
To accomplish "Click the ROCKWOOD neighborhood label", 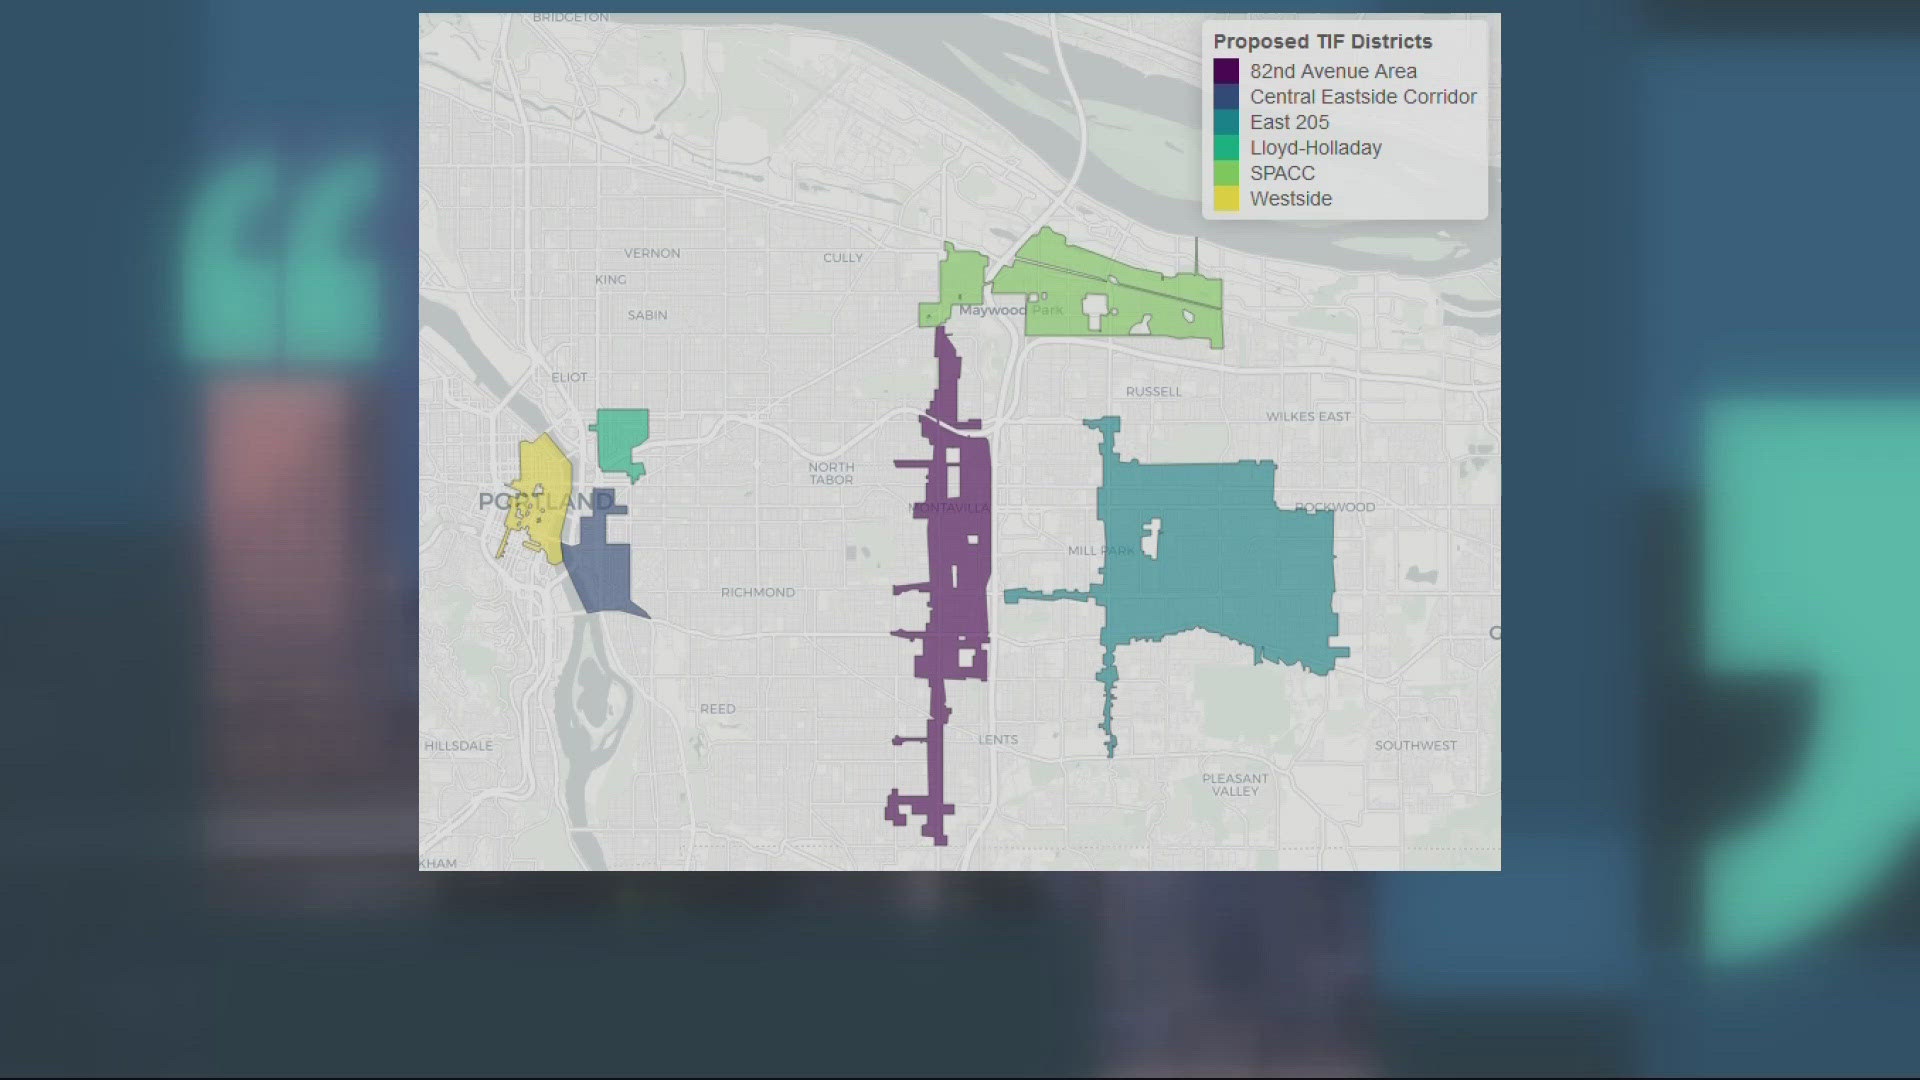I will point(1334,507).
